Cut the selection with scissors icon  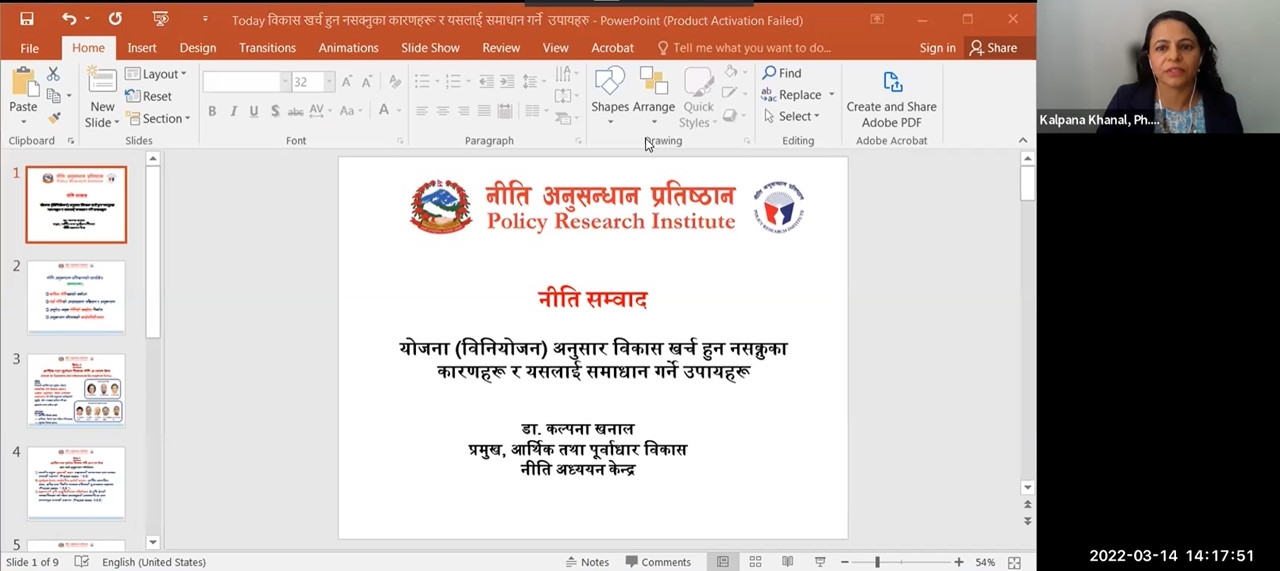pyautogui.click(x=53, y=74)
